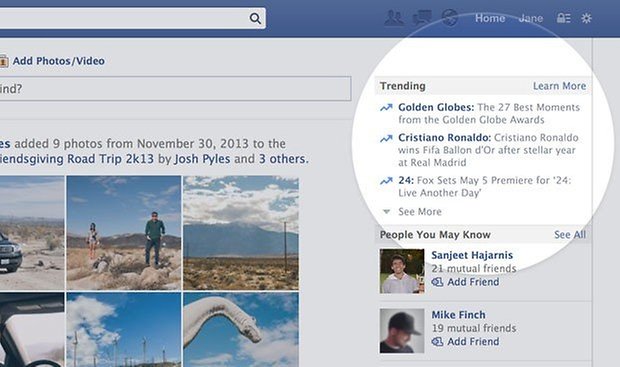Click the trending arrow icon beside Cristiano Ronaldo
This screenshot has height=367, width=620.
coord(386,138)
